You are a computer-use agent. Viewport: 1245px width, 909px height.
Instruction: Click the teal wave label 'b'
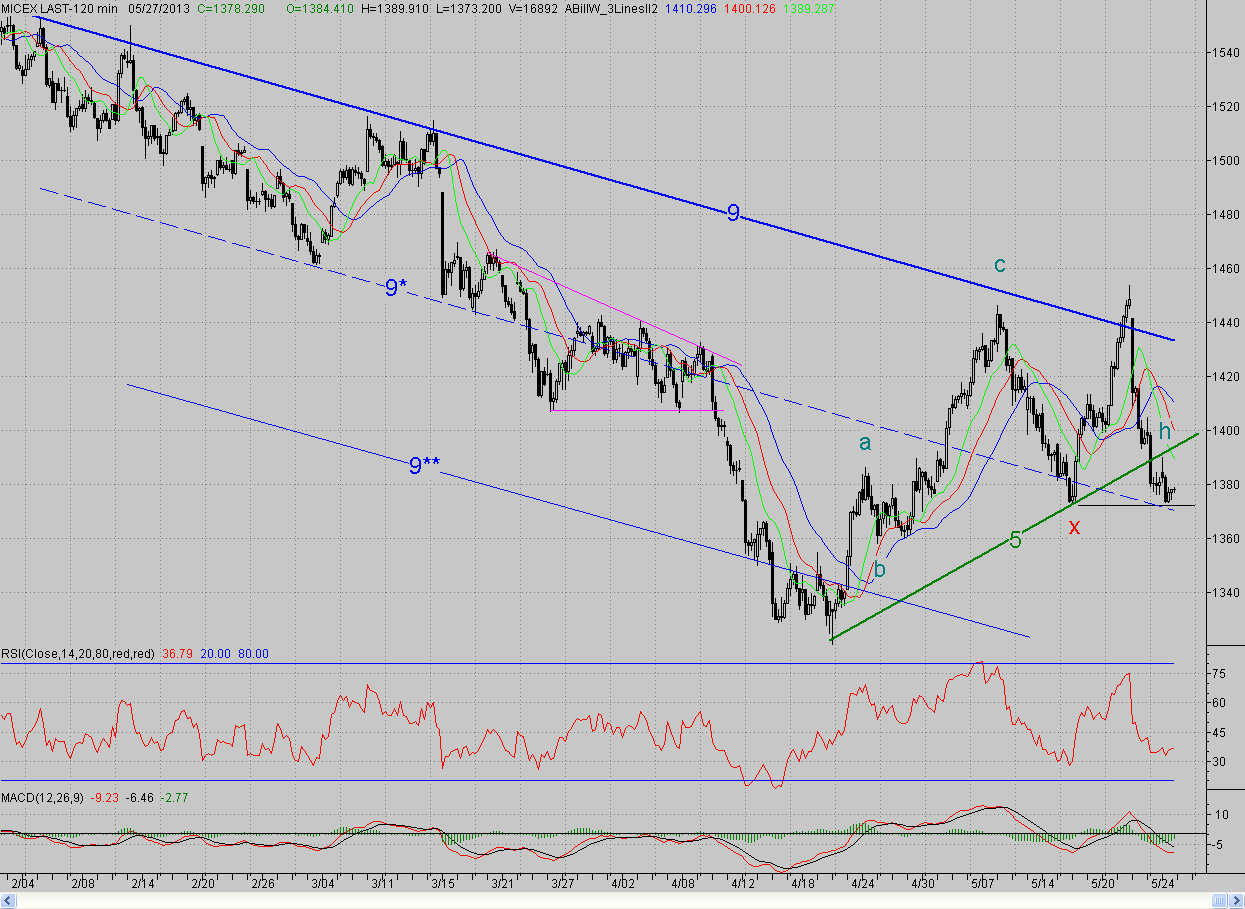[880, 568]
